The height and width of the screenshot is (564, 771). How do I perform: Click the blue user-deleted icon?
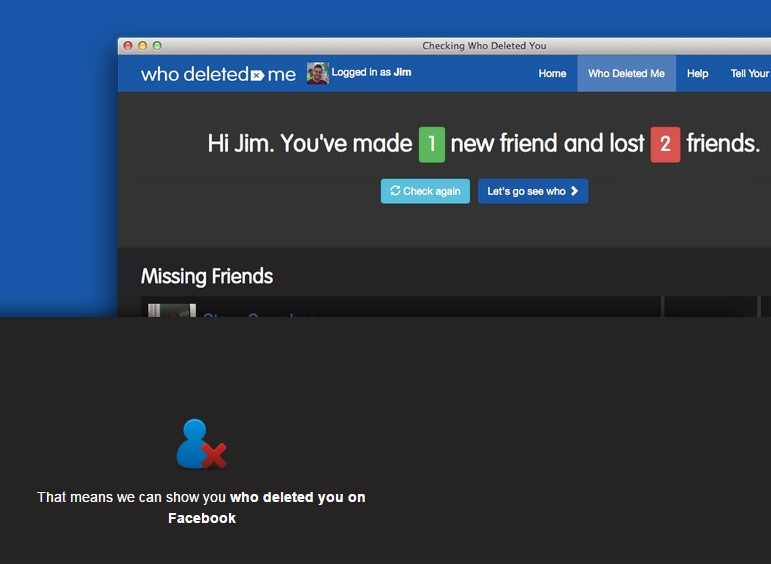(201, 444)
